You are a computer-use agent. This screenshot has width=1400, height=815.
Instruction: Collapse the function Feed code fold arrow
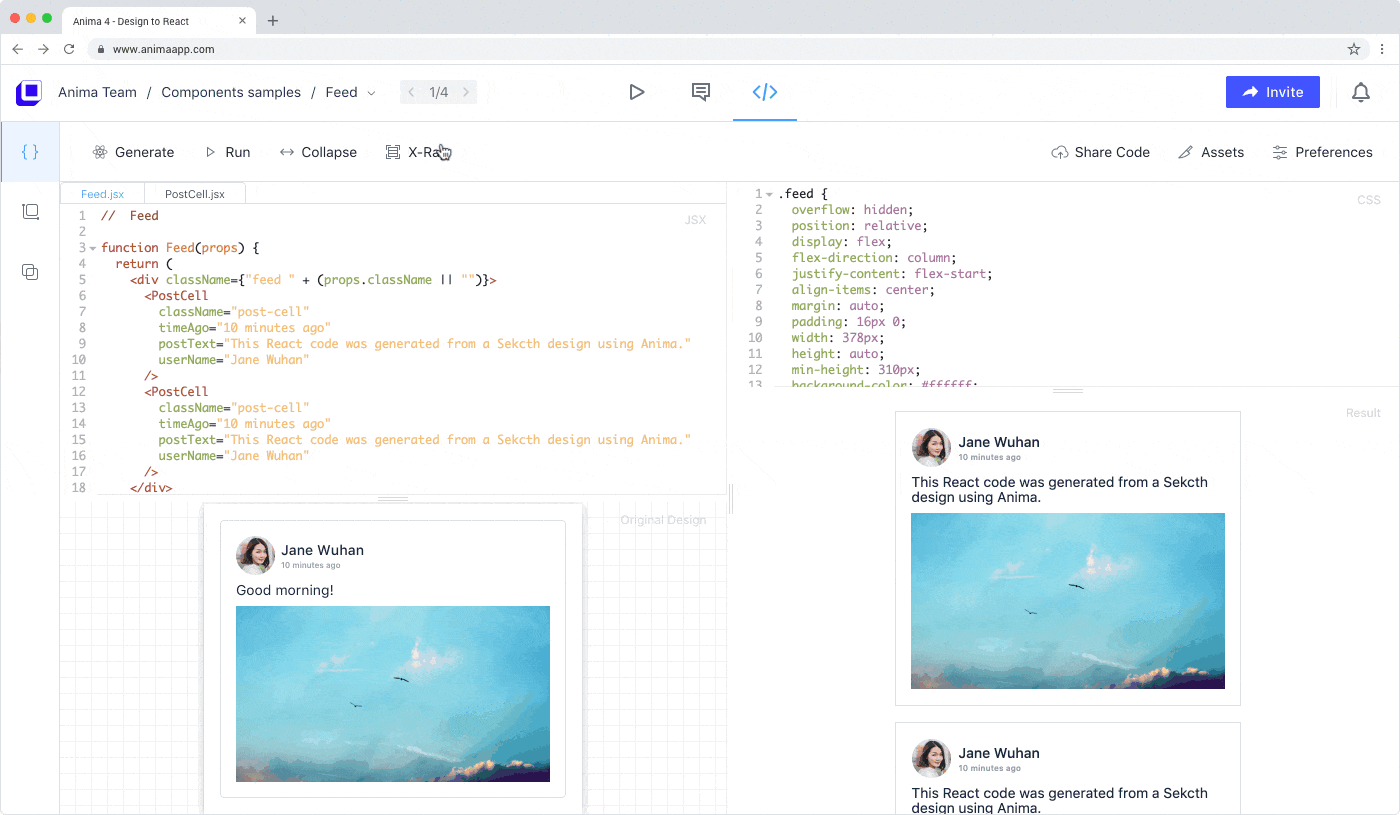[92, 248]
